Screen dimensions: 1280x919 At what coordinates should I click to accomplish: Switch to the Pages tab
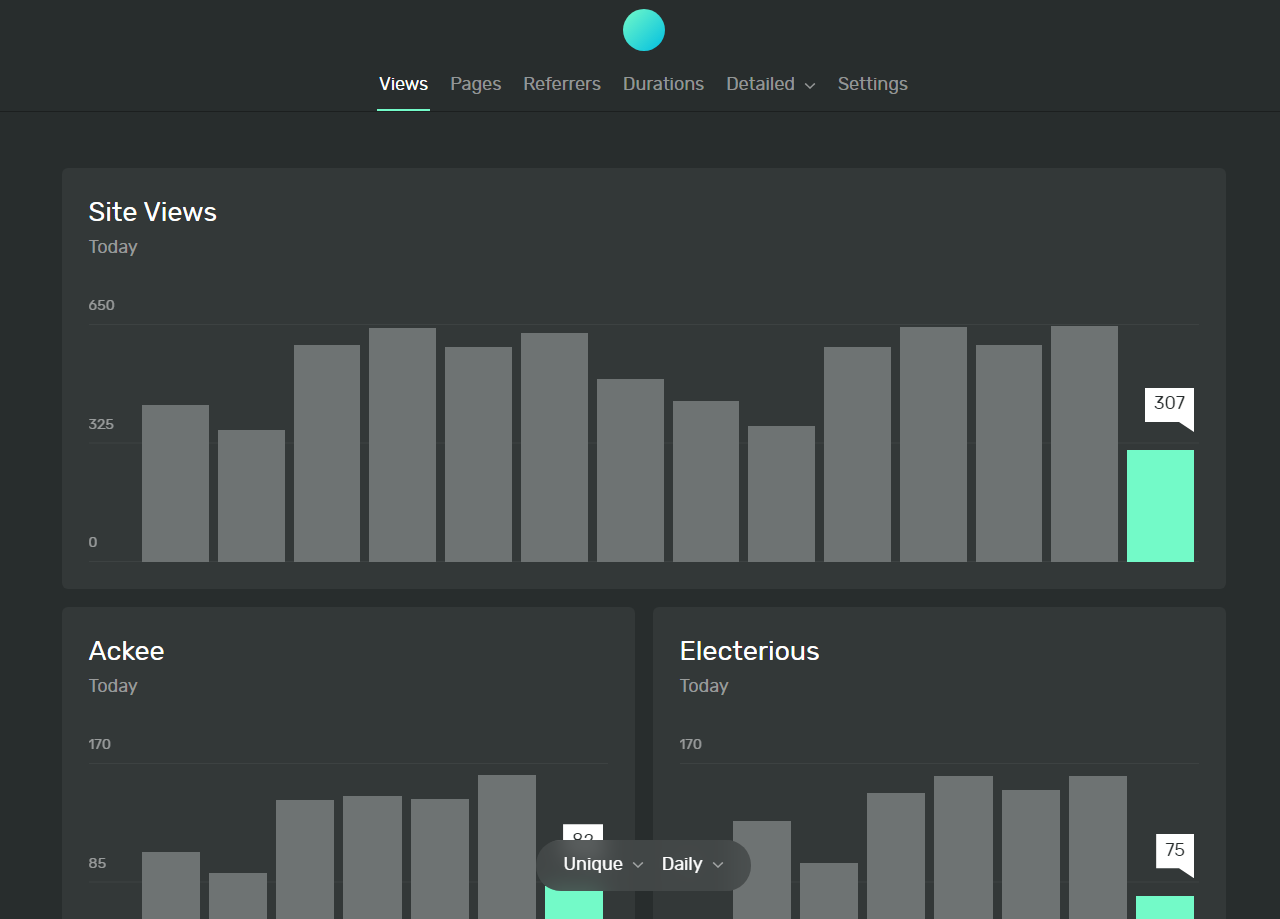point(475,84)
